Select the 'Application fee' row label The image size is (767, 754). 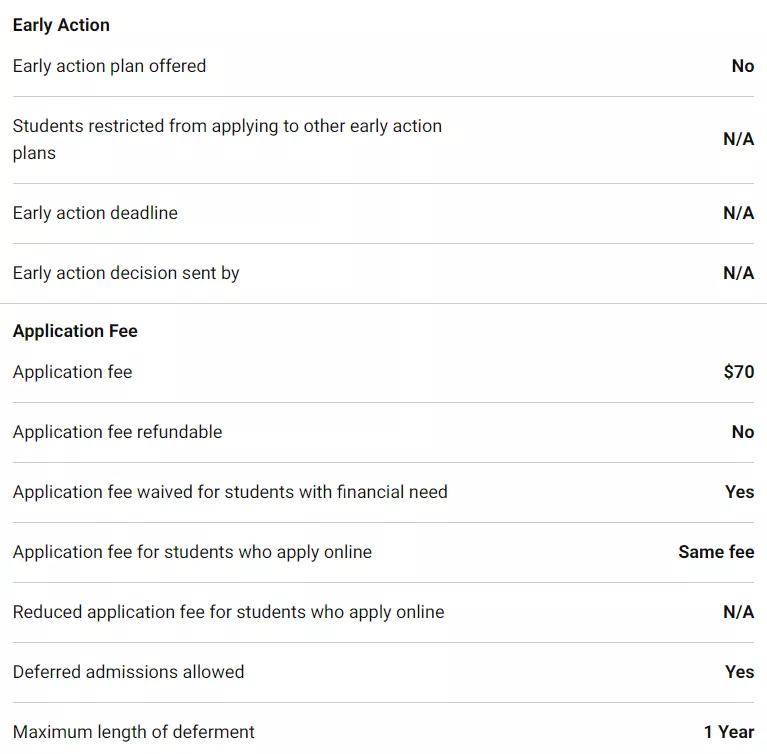click(72, 372)
